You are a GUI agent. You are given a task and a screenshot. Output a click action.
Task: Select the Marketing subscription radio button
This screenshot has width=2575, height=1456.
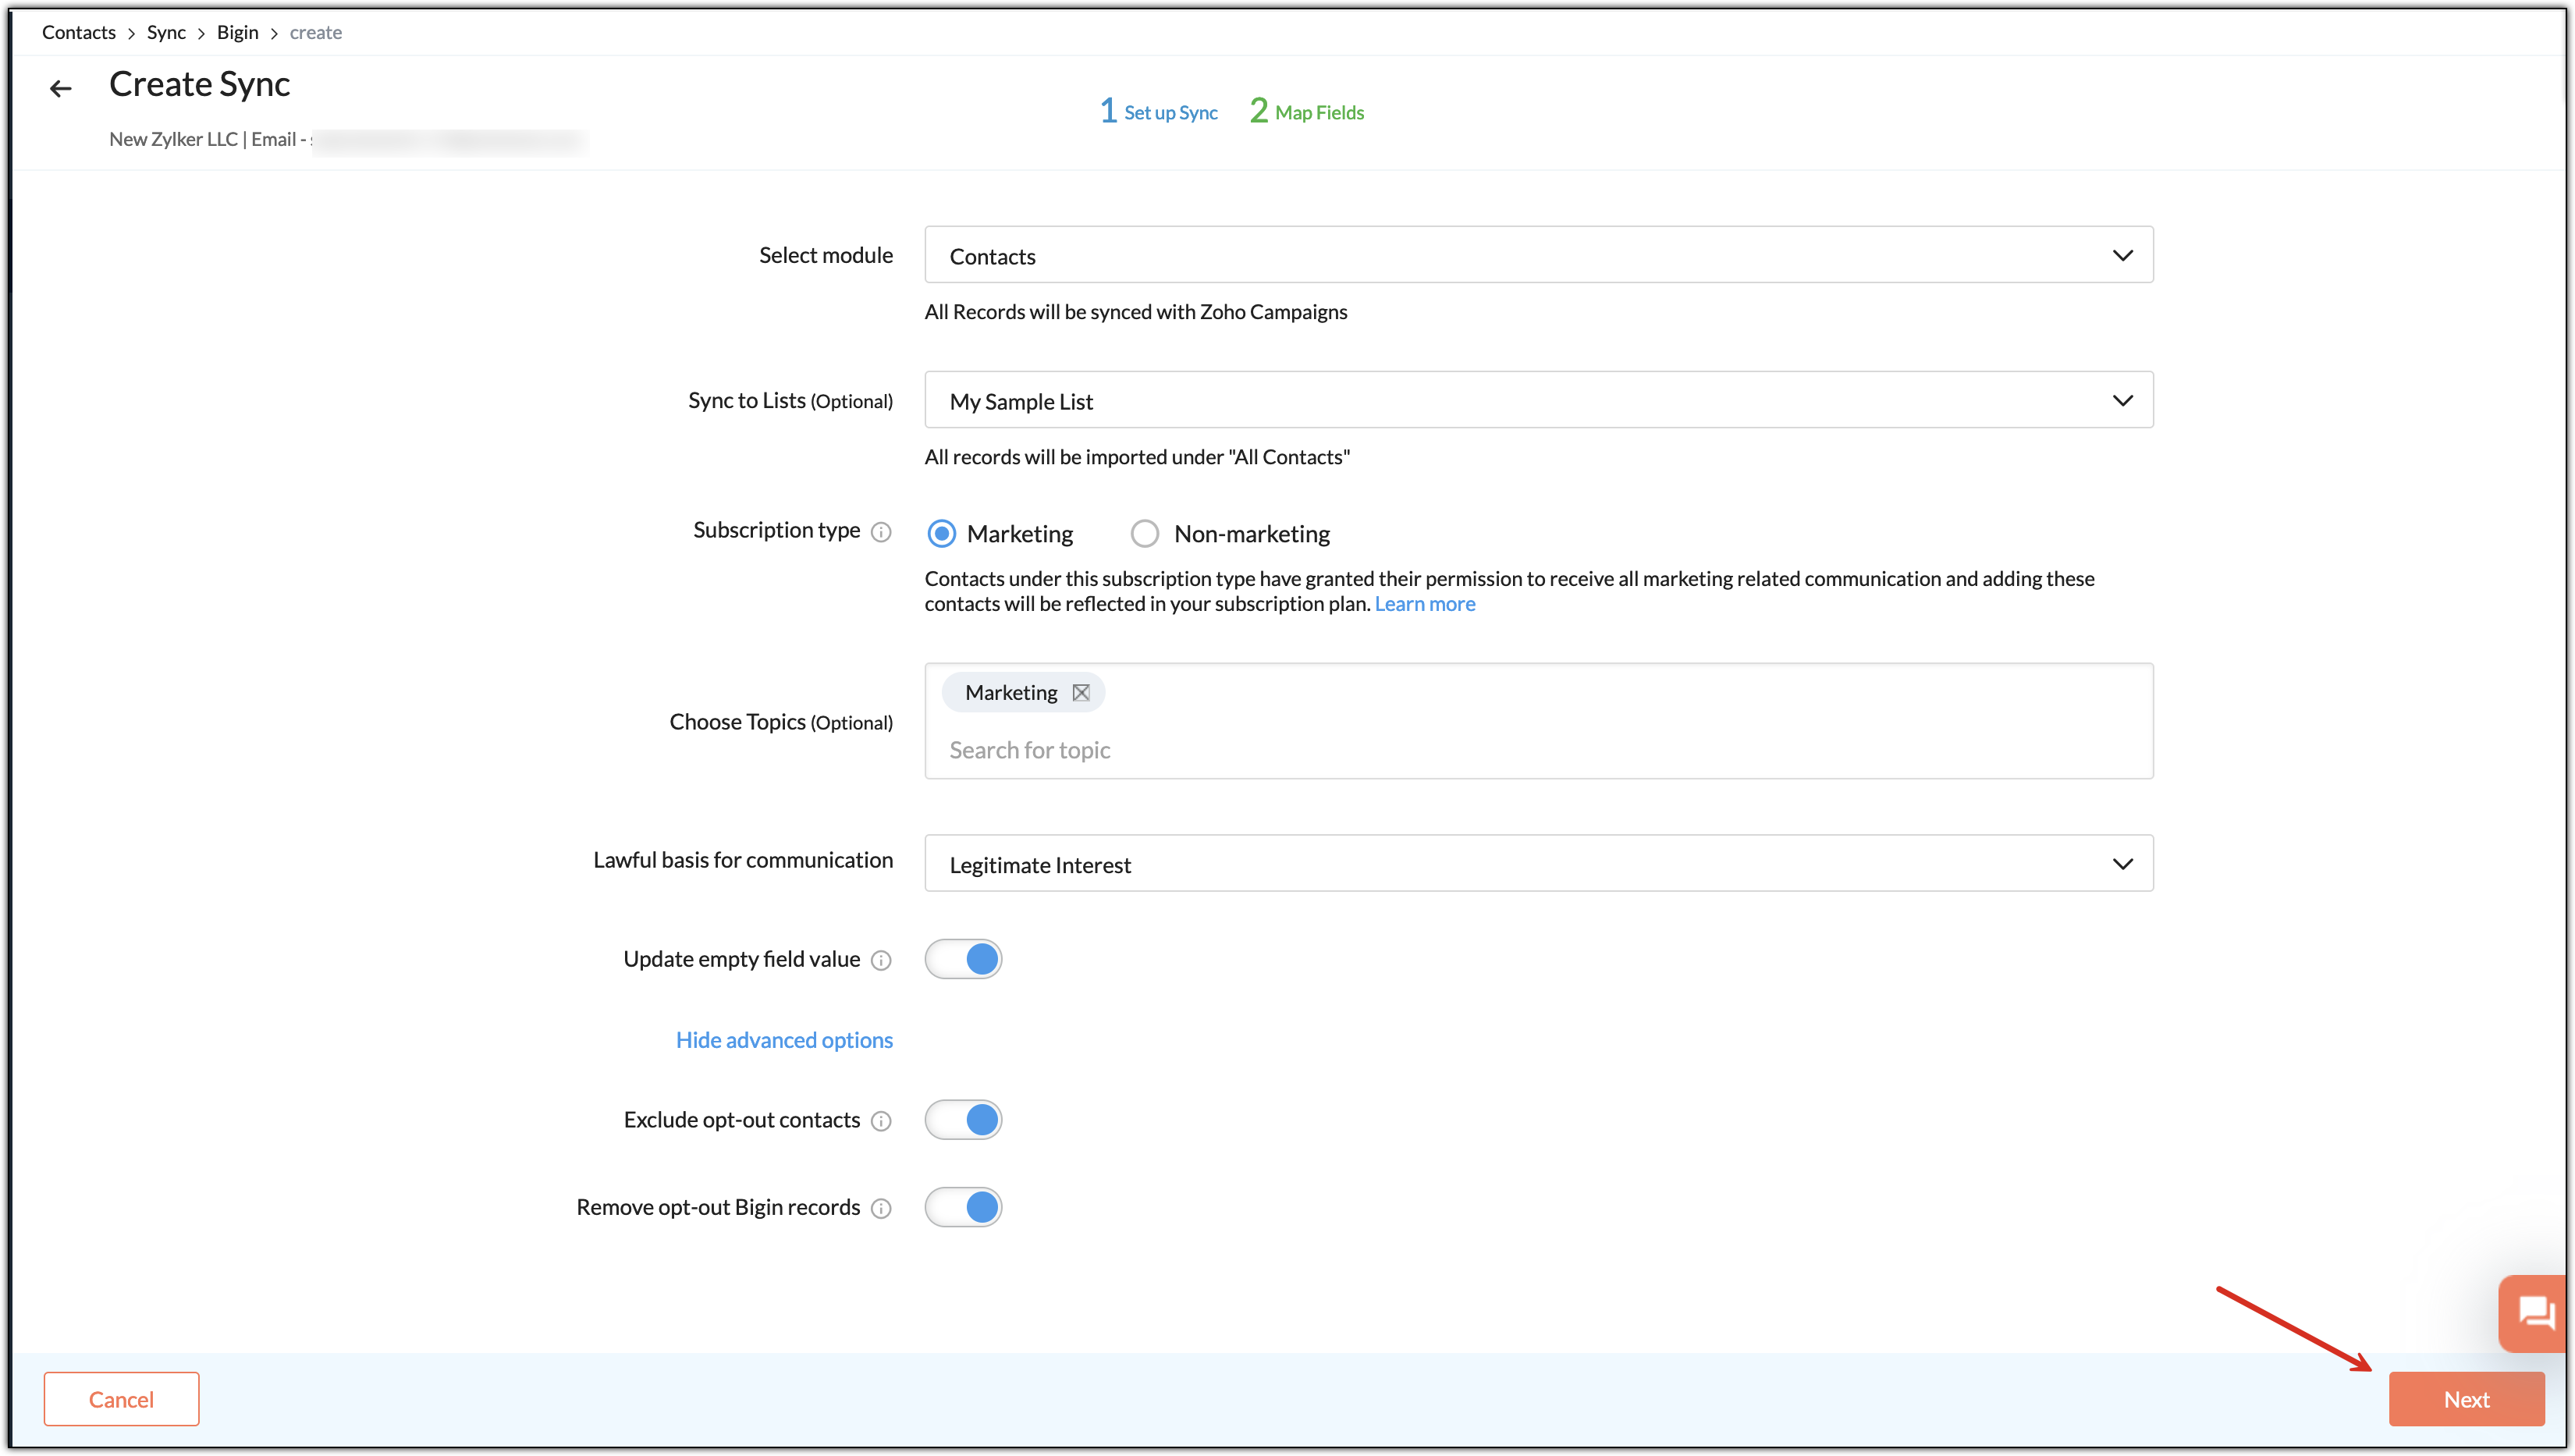[942, 534]
